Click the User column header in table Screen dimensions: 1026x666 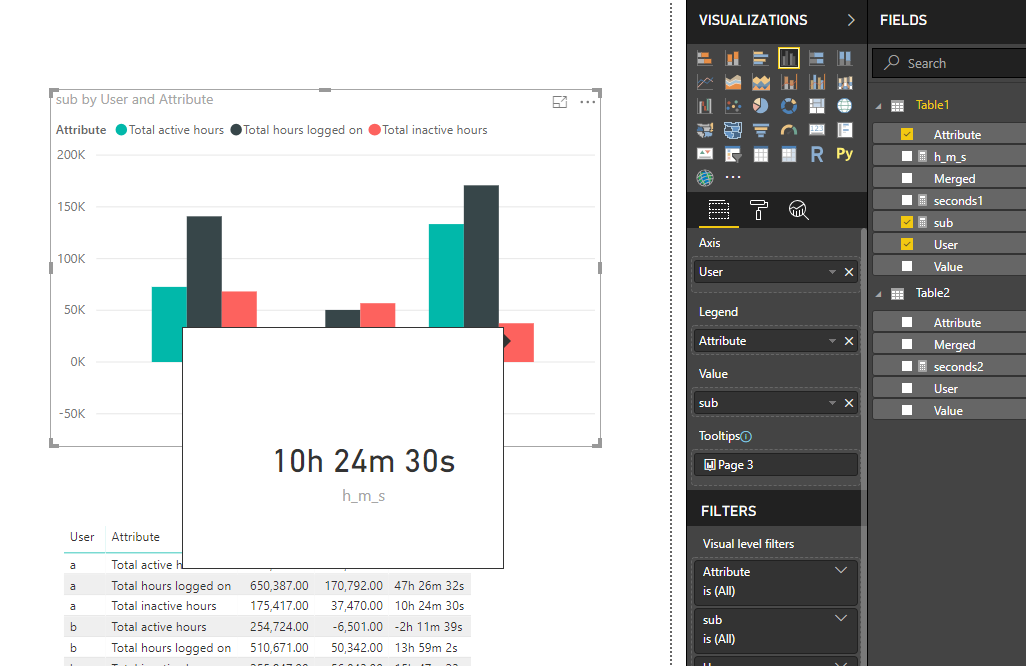(x=82, y=537)
